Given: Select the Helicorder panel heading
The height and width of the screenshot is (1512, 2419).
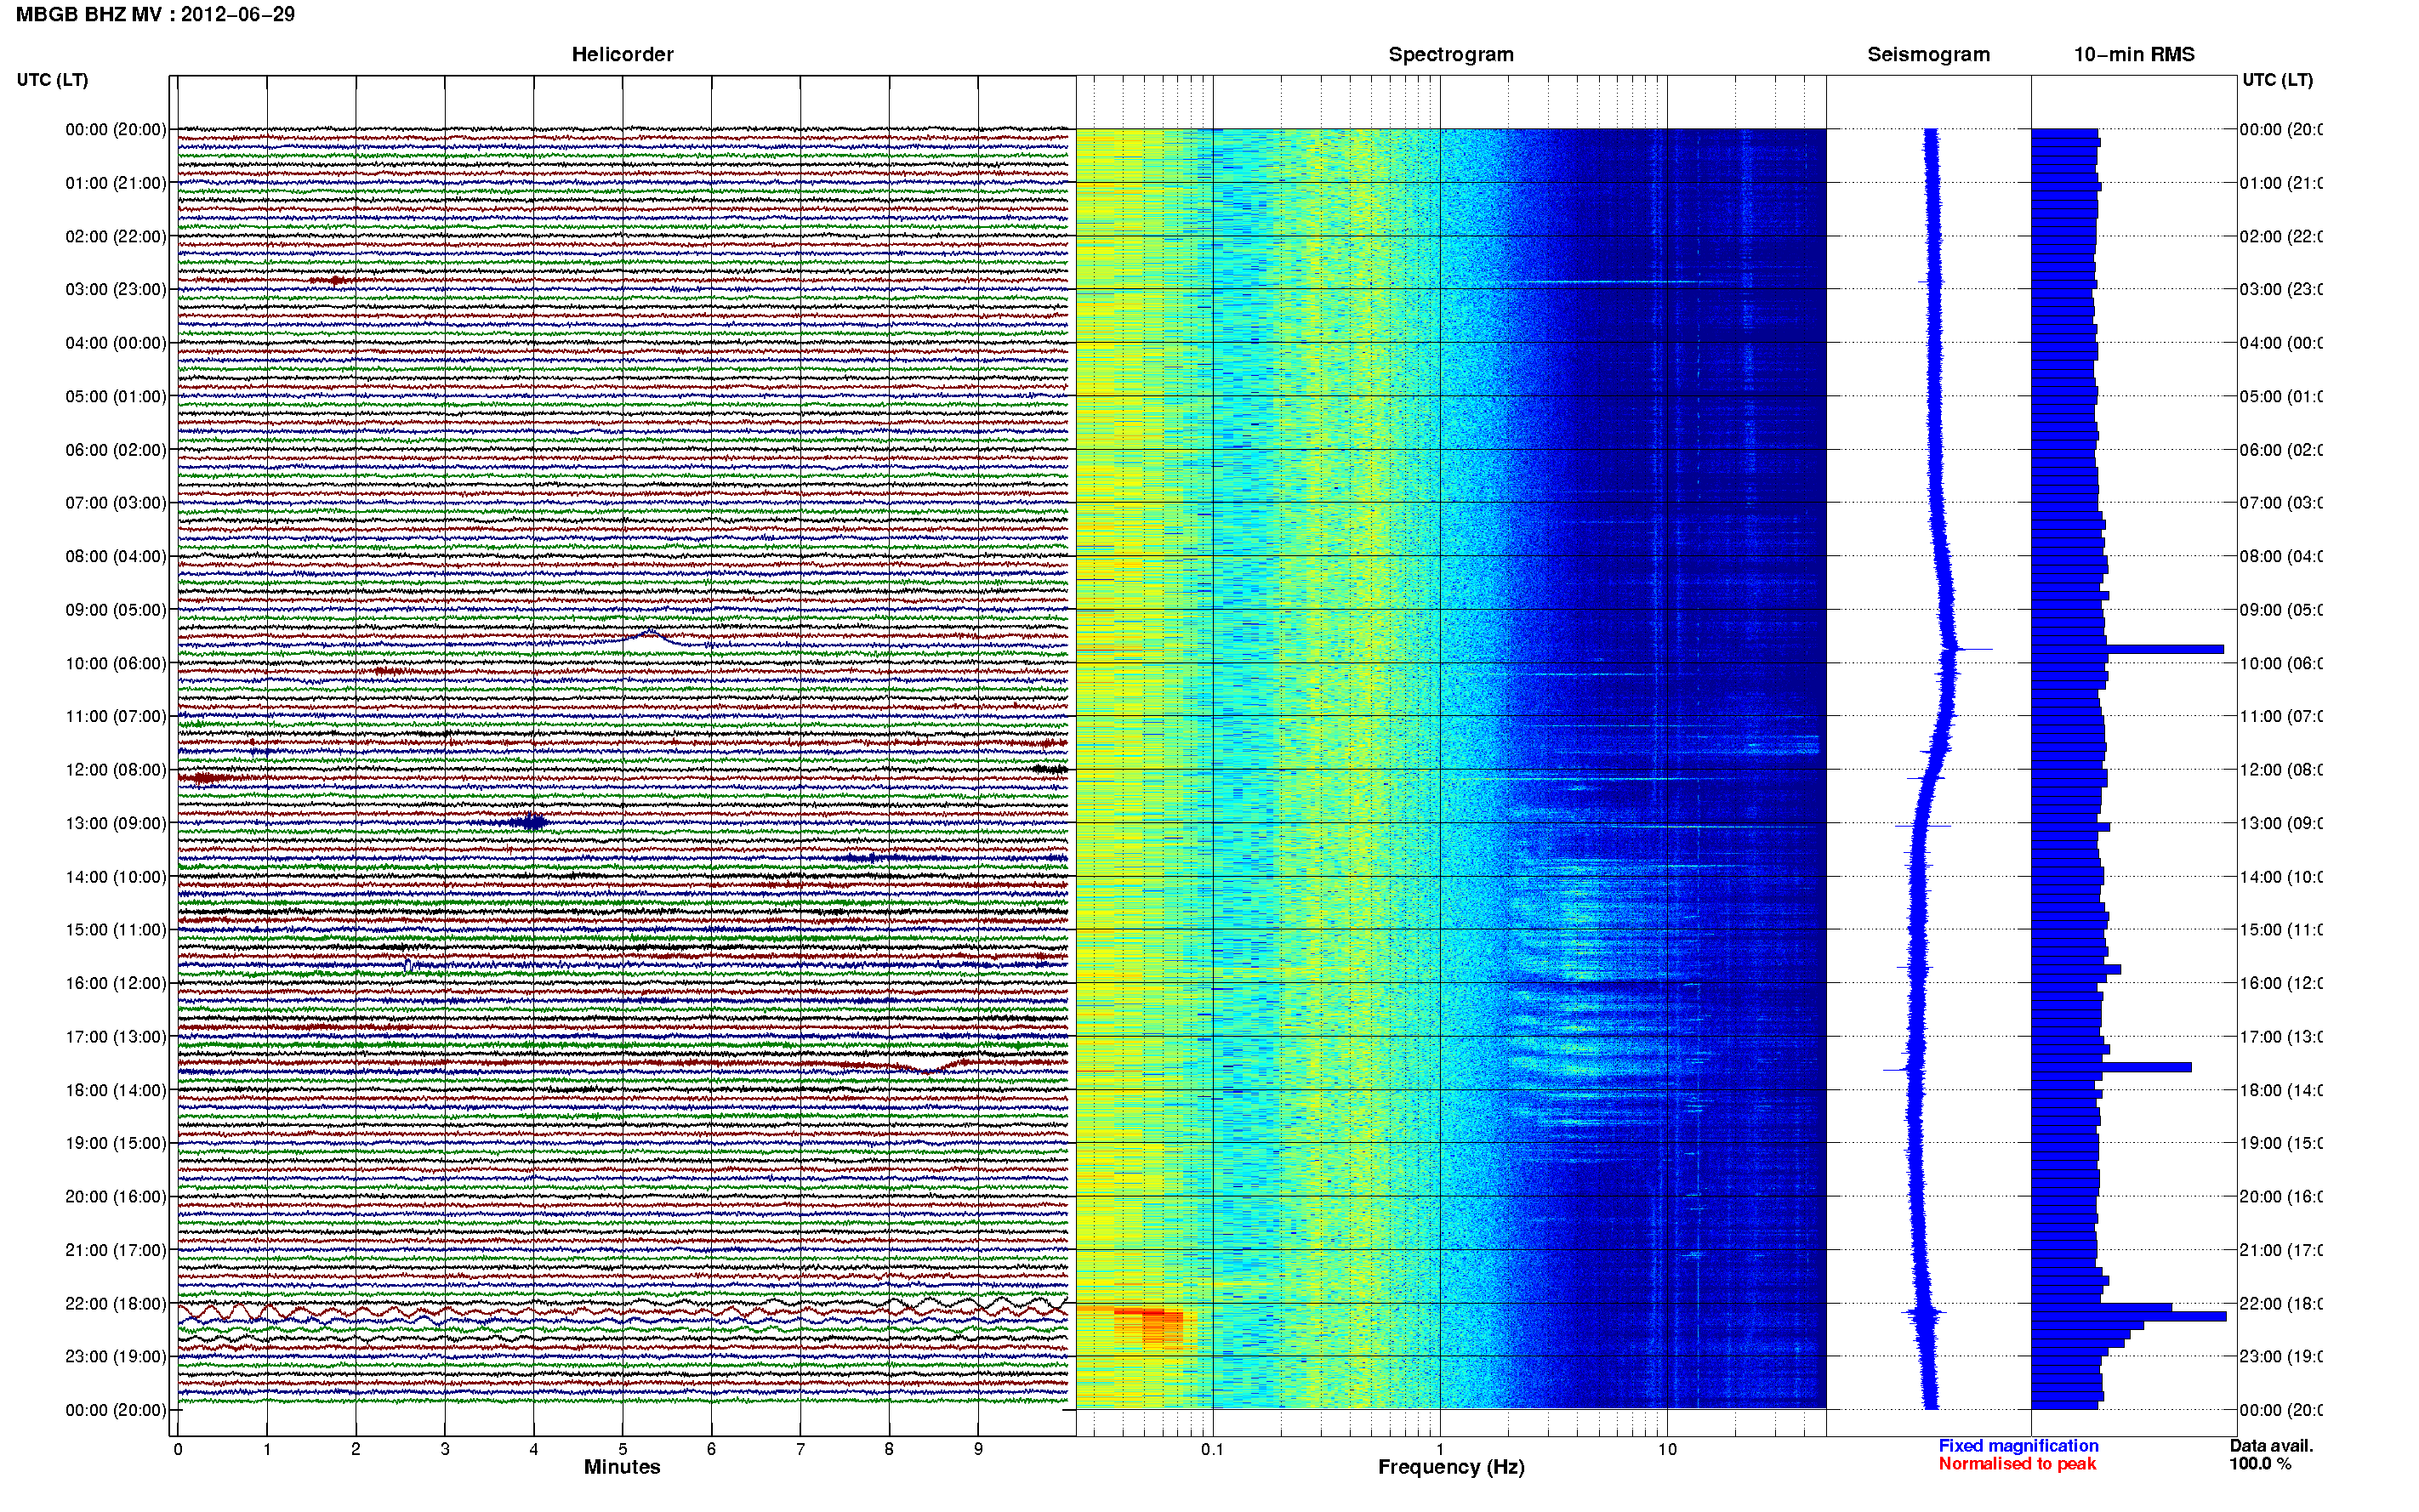Looking at the screenshot, I should pos(622,54).
